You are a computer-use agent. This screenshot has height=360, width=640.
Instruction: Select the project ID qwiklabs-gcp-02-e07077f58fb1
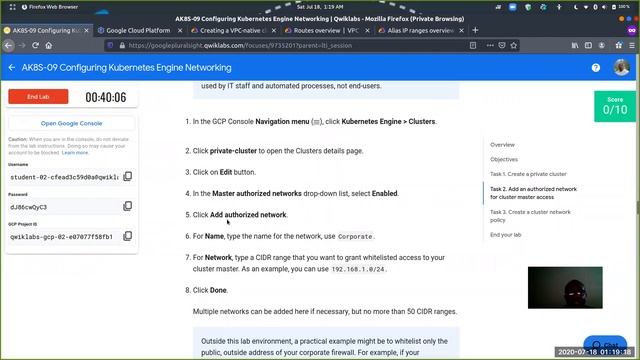click(62, 237)
